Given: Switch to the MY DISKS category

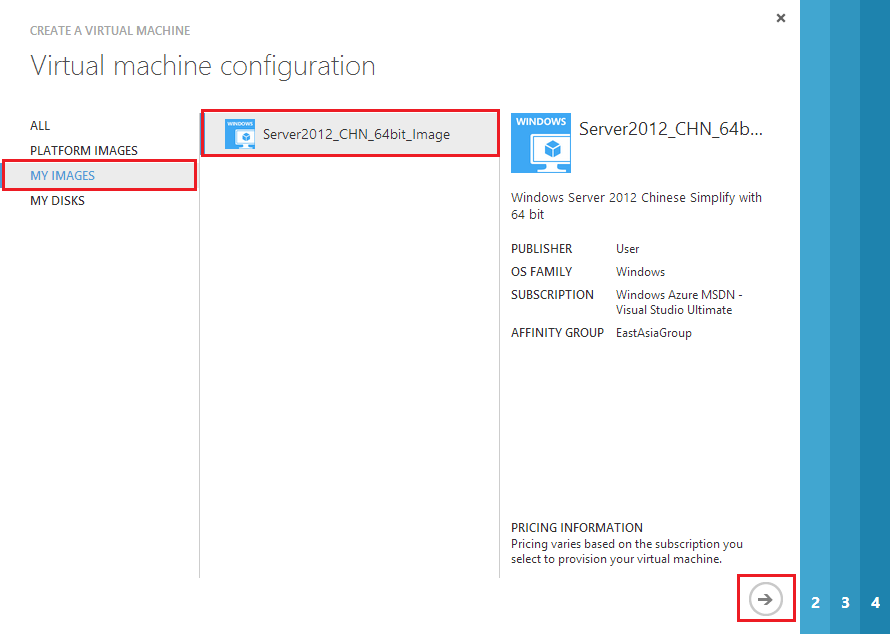Looking at the screenshot, I should 57,200.
